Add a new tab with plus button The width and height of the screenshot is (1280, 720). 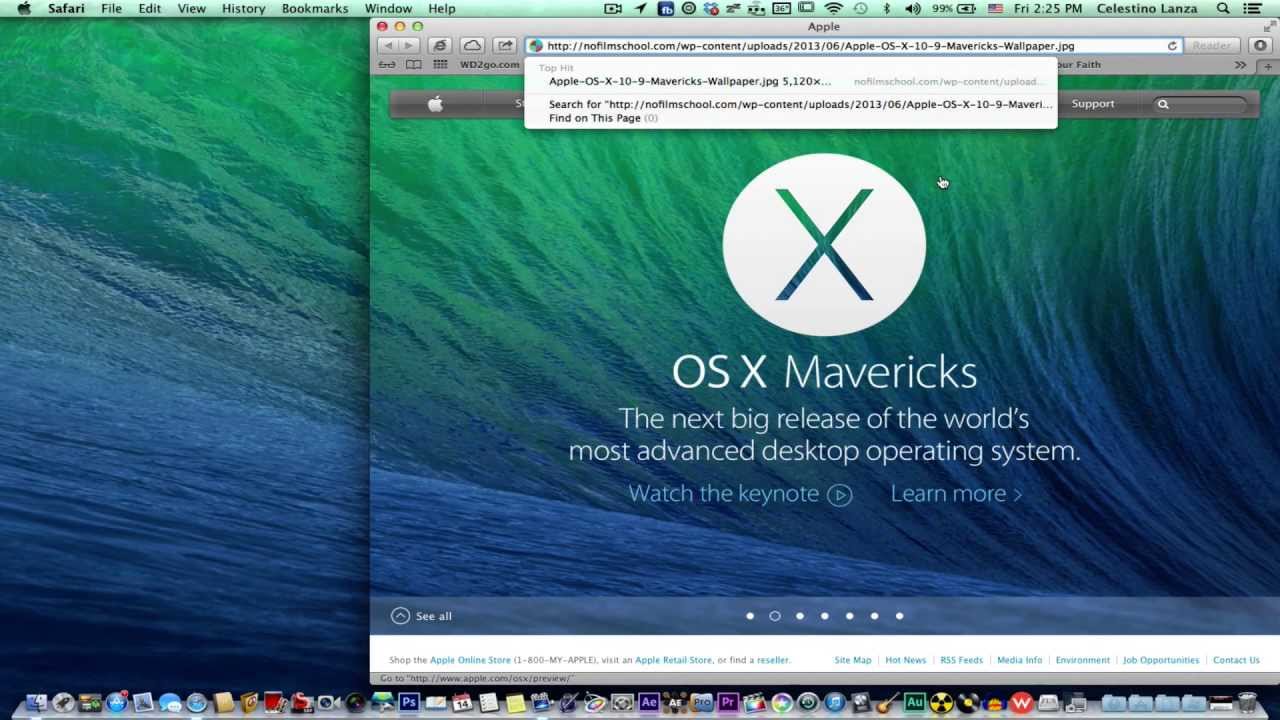1268,65
